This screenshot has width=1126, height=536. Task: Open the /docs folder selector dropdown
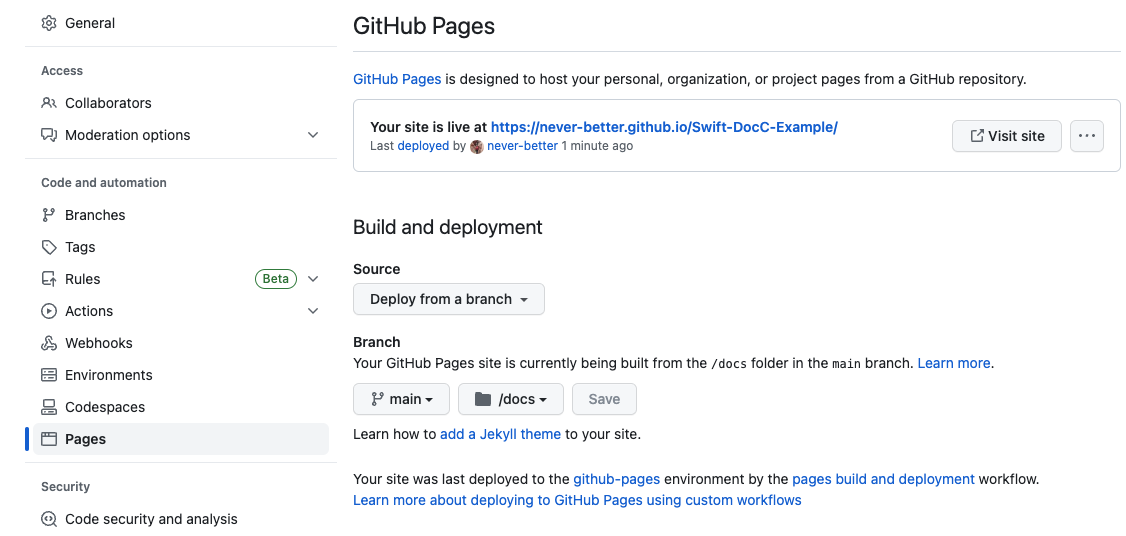tap(511, 399)
